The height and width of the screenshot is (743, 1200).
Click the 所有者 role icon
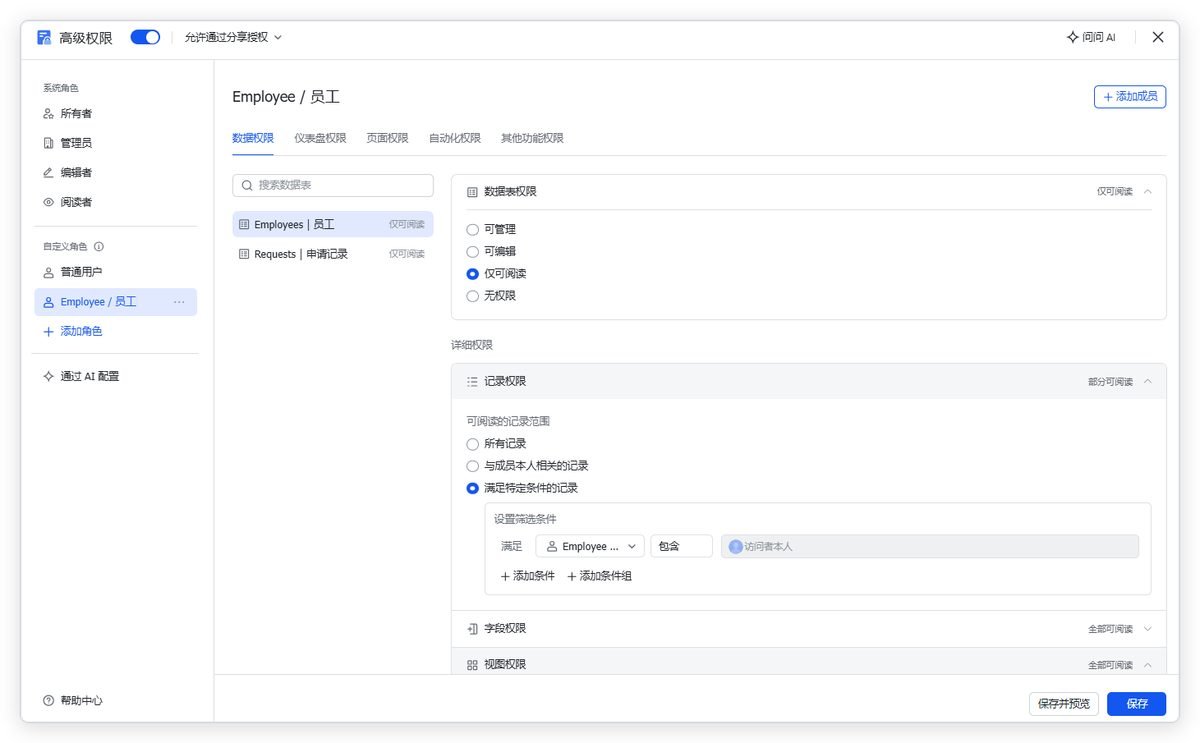click(x=48, y=114)
